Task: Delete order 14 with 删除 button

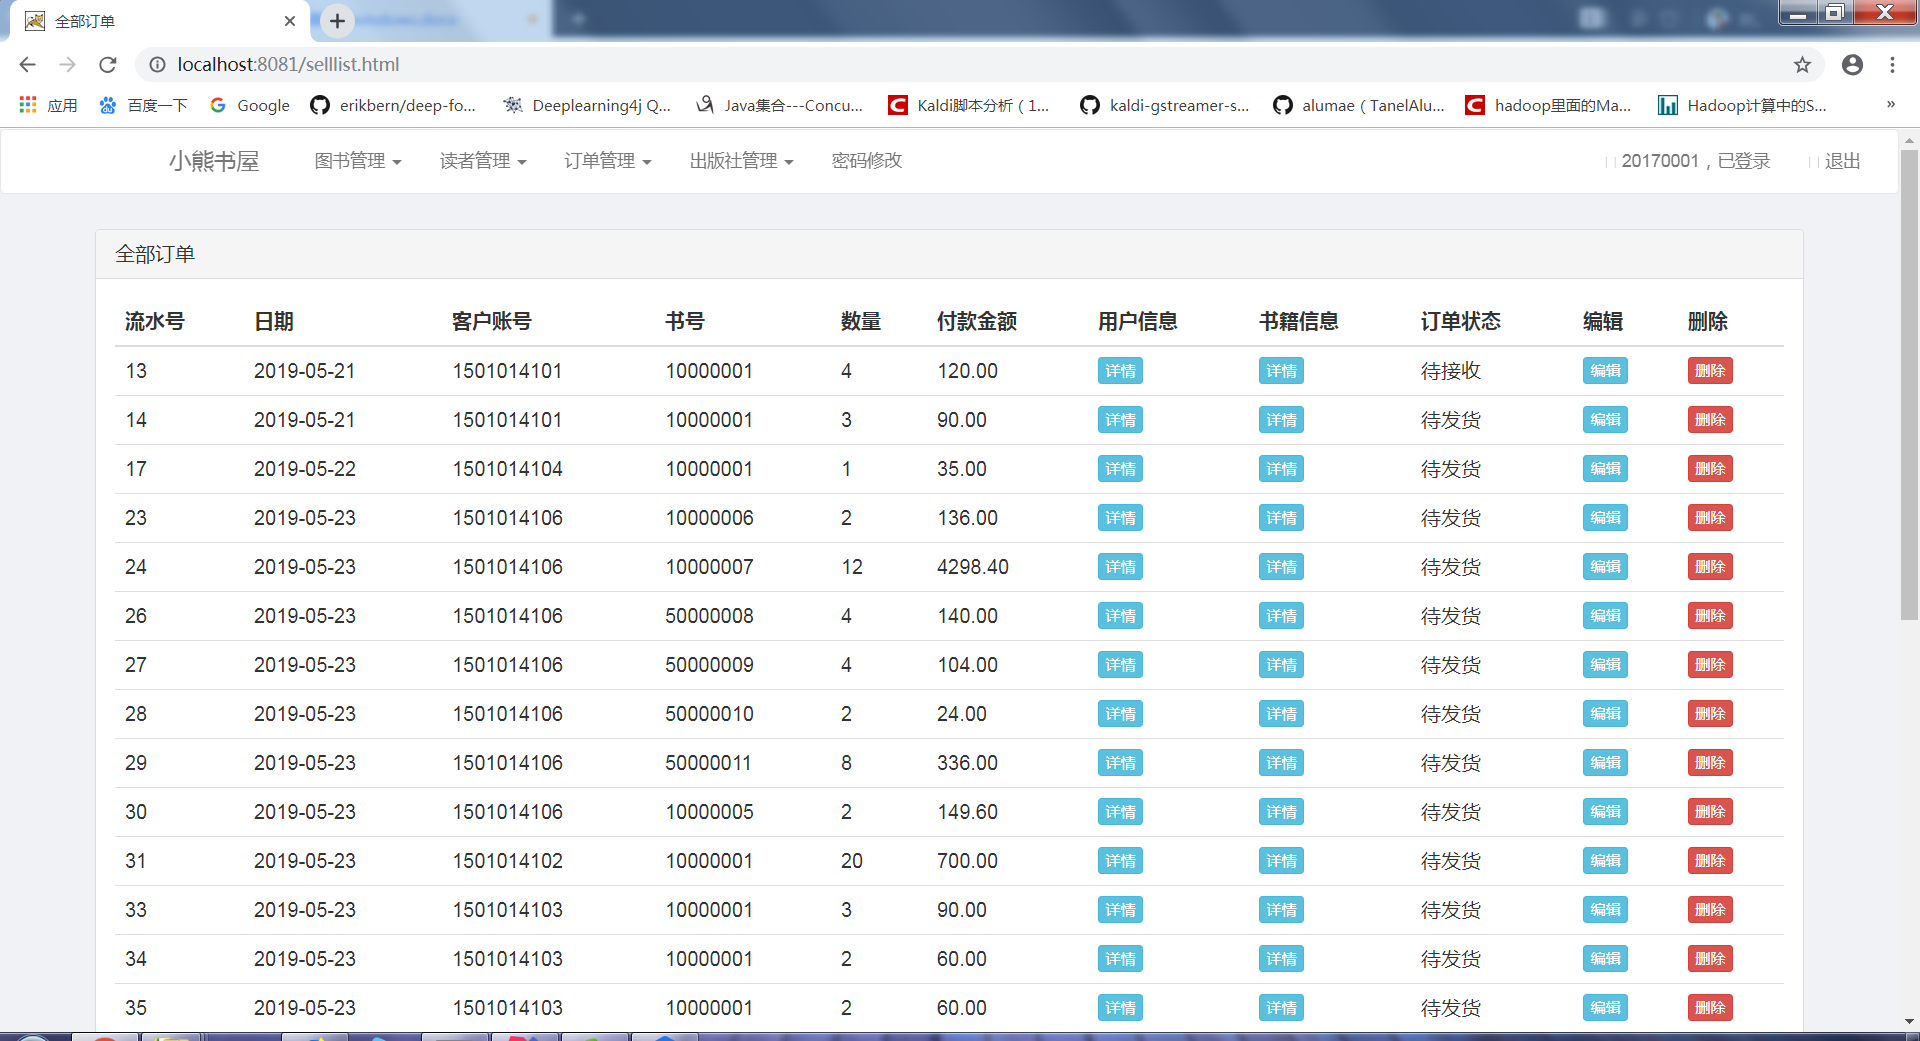Action: tap(1710, 420)
